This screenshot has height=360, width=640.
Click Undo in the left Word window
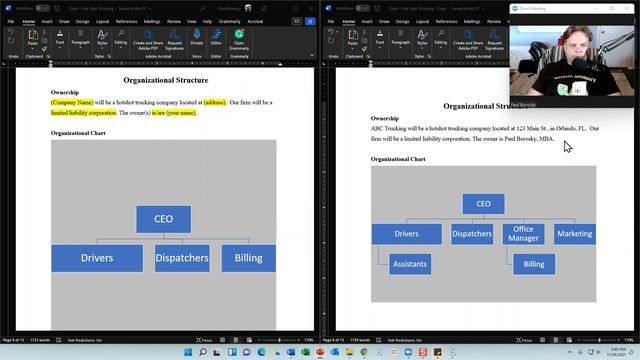tap(11, 32)
